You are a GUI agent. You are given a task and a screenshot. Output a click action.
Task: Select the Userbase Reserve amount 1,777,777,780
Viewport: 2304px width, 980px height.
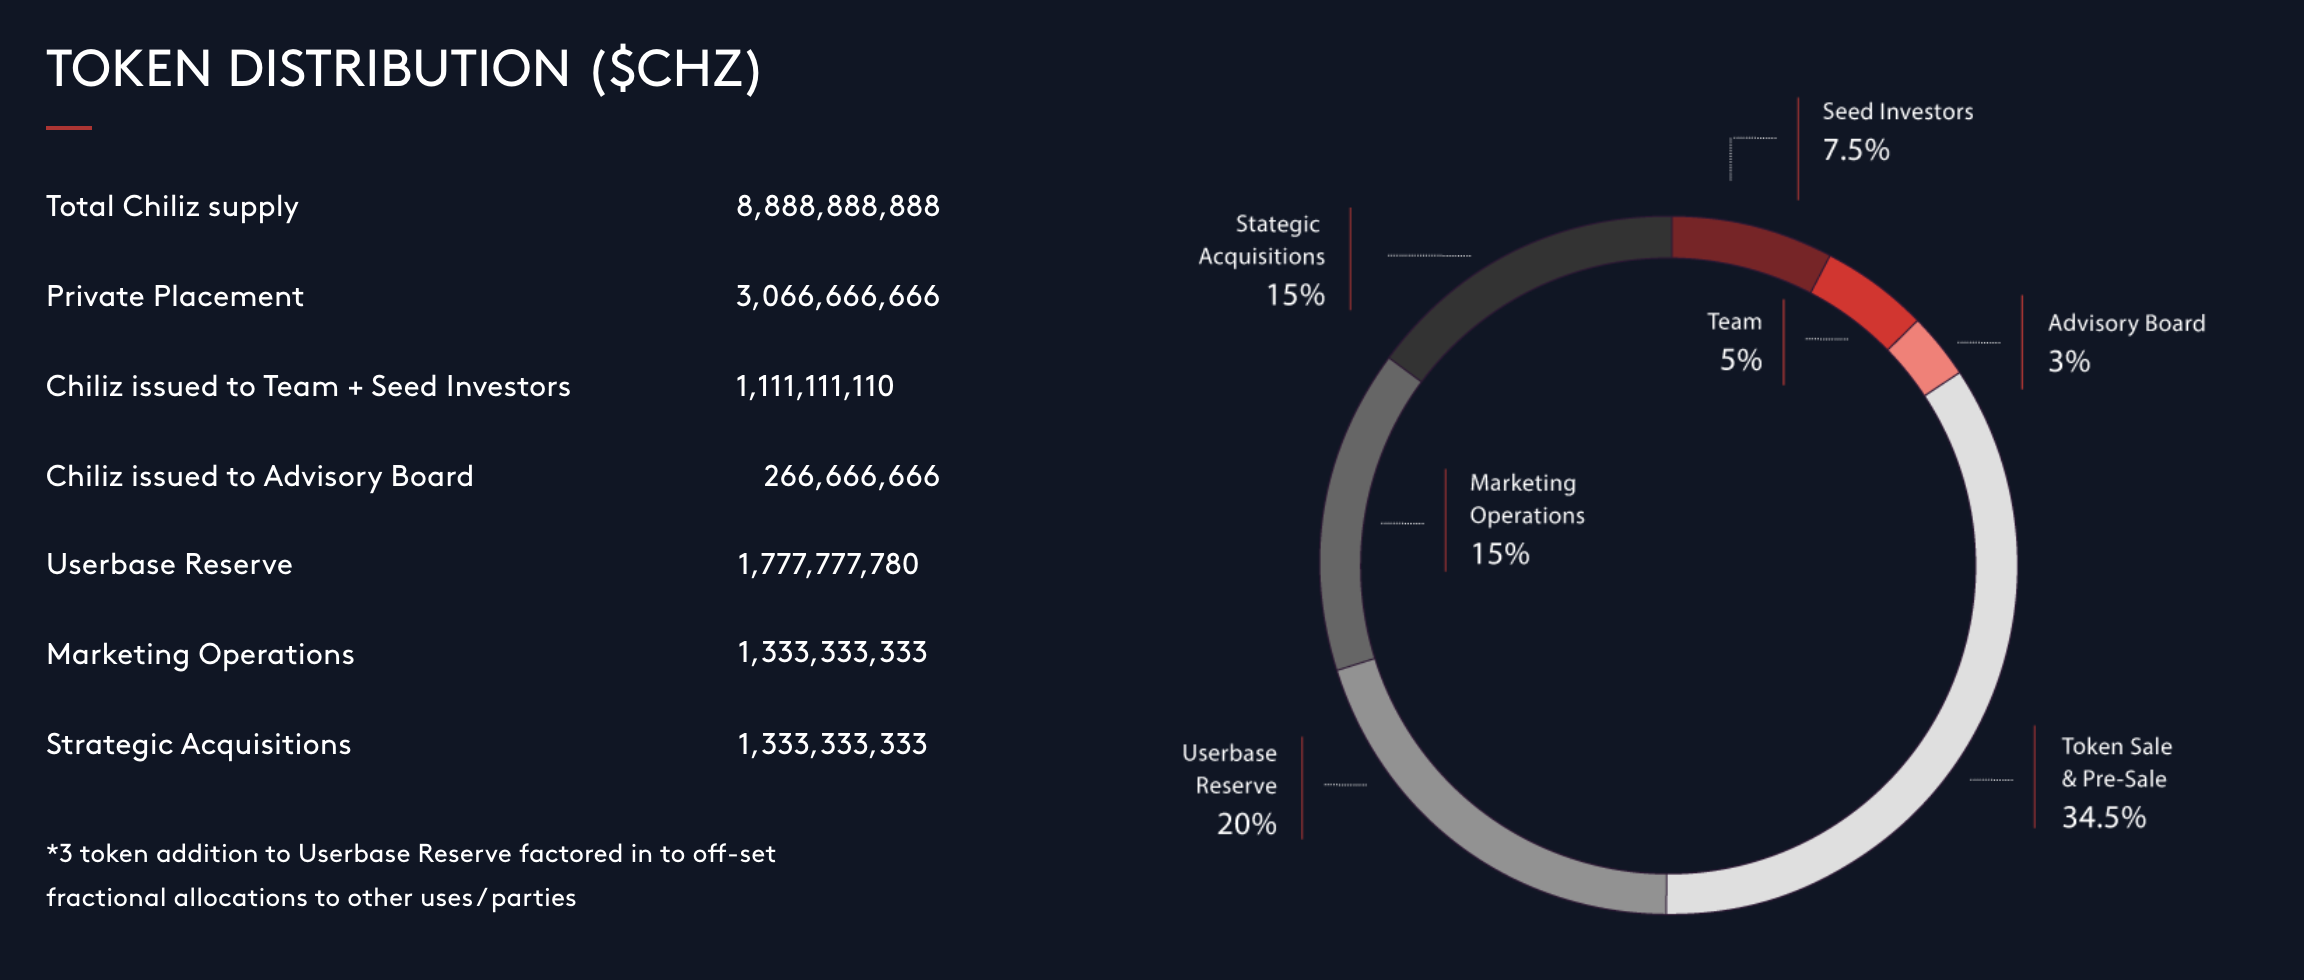tap(827, 564)
